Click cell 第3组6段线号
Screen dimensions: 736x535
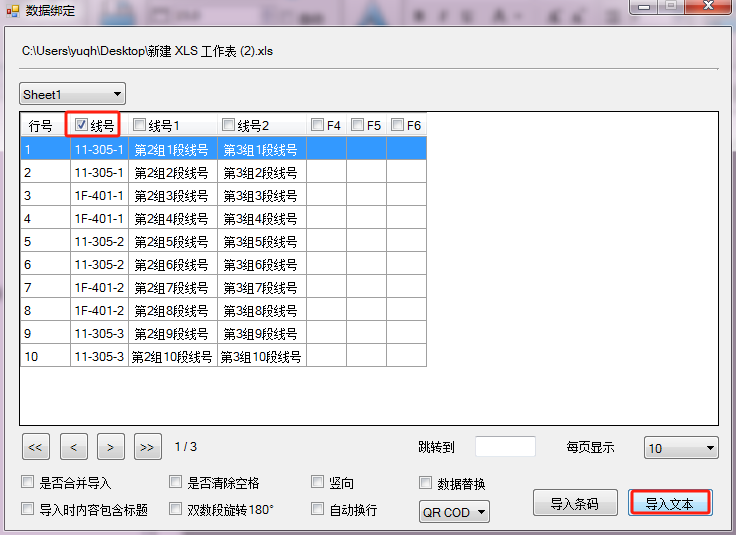pyautogui.click(x=262, y=264)
